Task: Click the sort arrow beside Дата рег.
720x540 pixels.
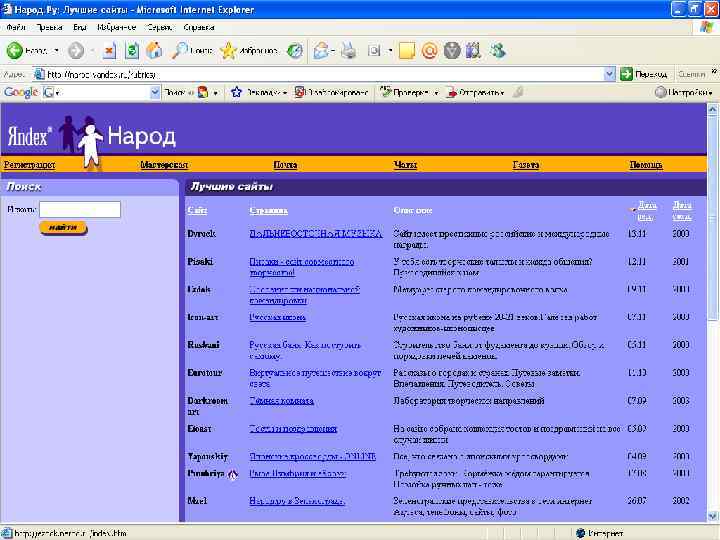Action: point(633,209)
